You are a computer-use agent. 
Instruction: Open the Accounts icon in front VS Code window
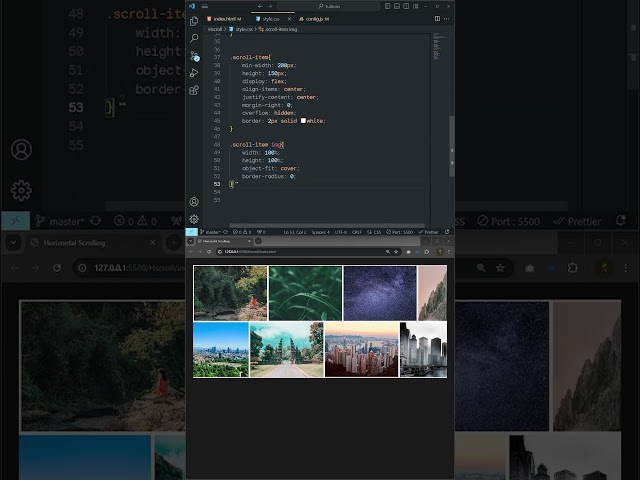pyautogui.click(x=194, y=202)
